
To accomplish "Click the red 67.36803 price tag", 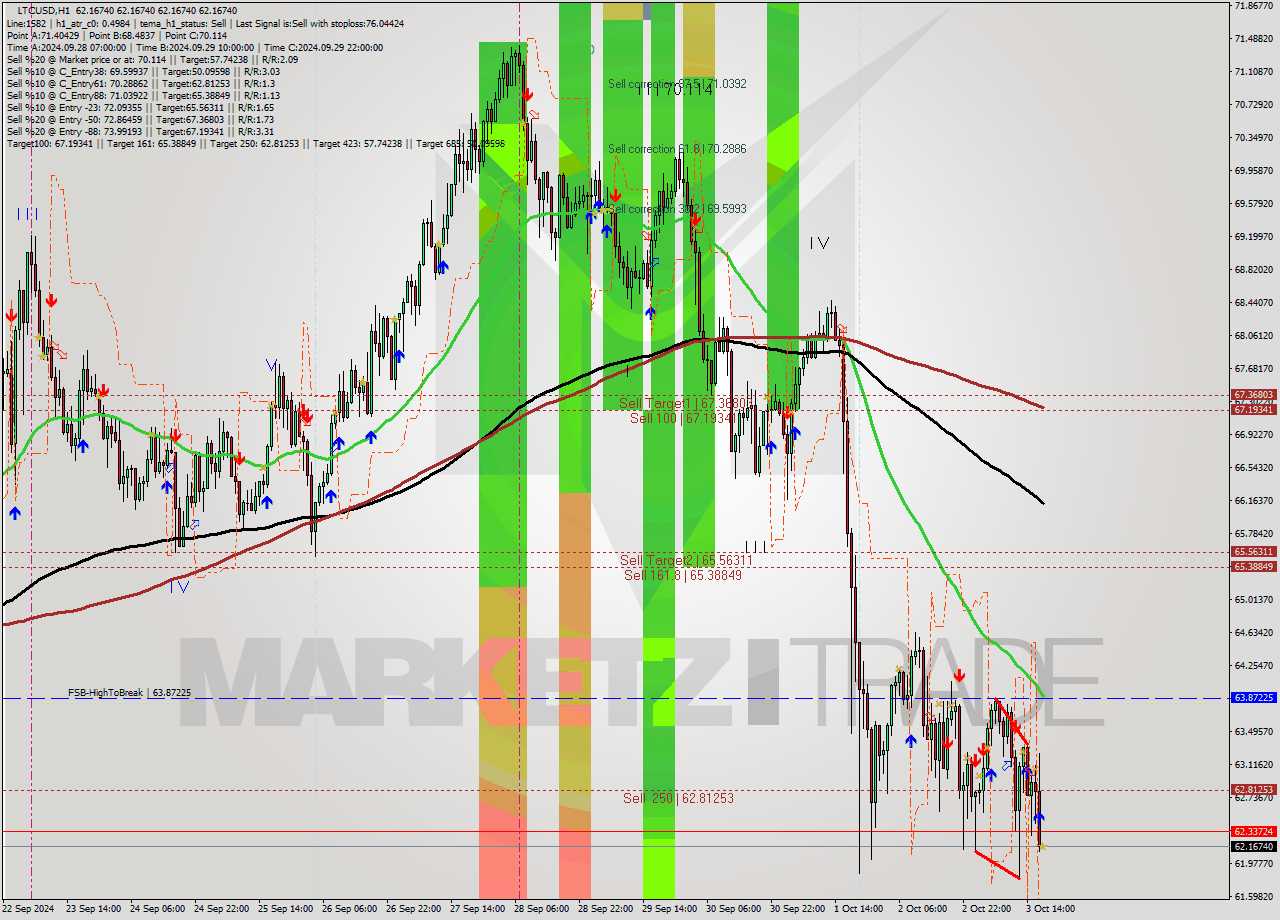I will click(x=1253, y=395).
